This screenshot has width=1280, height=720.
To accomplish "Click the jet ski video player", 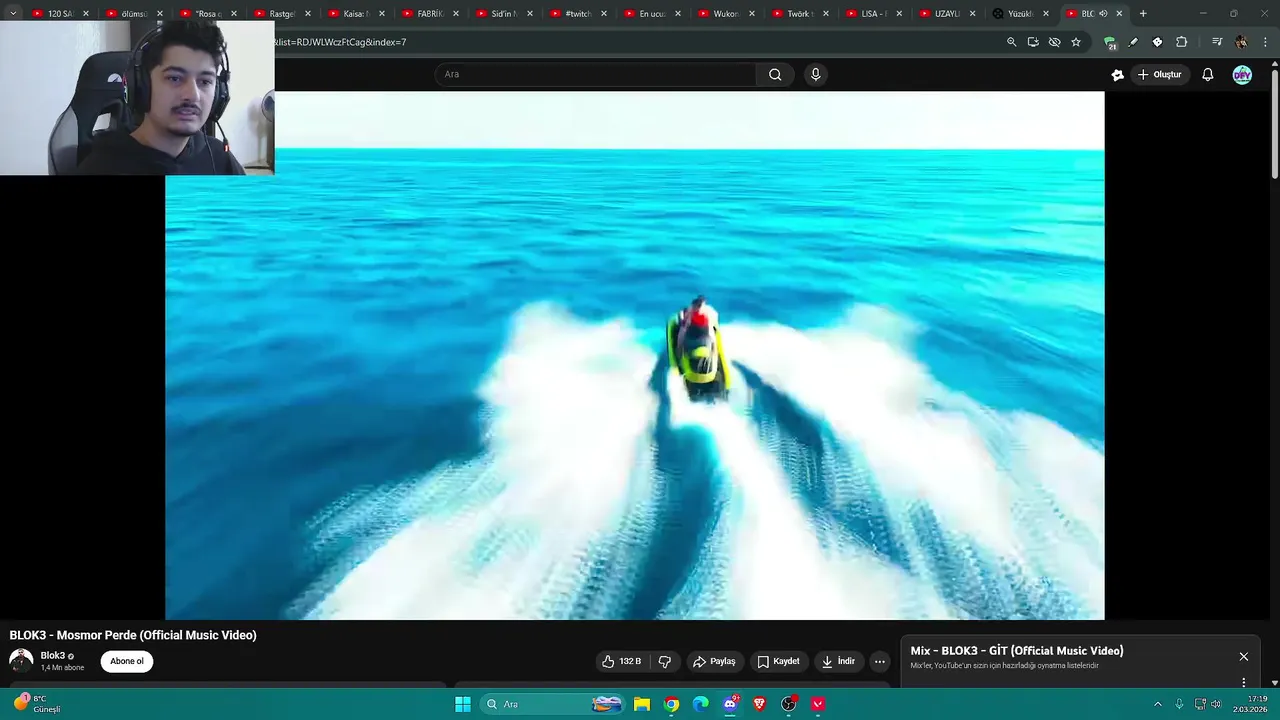I will (x=635, y=355).
